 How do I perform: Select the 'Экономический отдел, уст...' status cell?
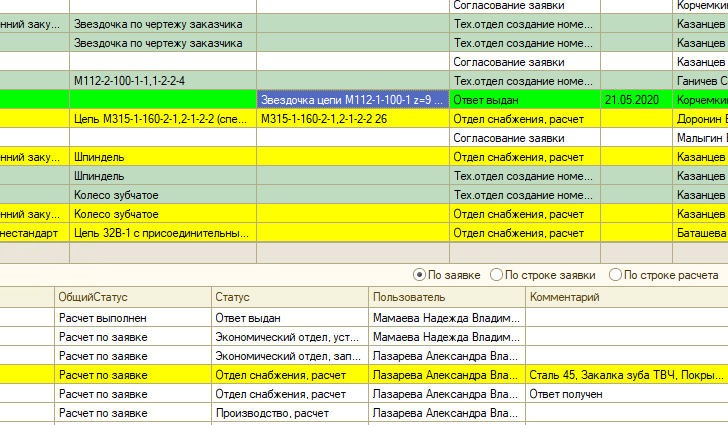coord(290,337)
